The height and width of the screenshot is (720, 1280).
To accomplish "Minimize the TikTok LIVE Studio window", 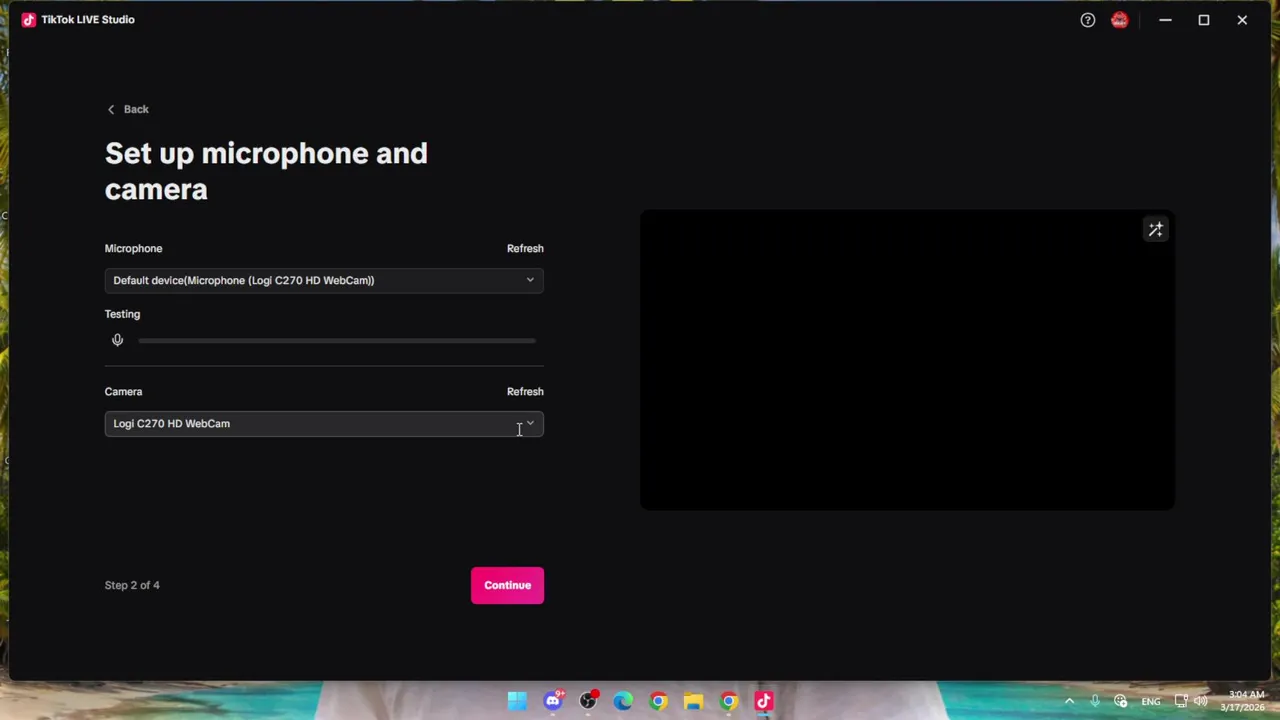I will click(x=1165, y=20).
